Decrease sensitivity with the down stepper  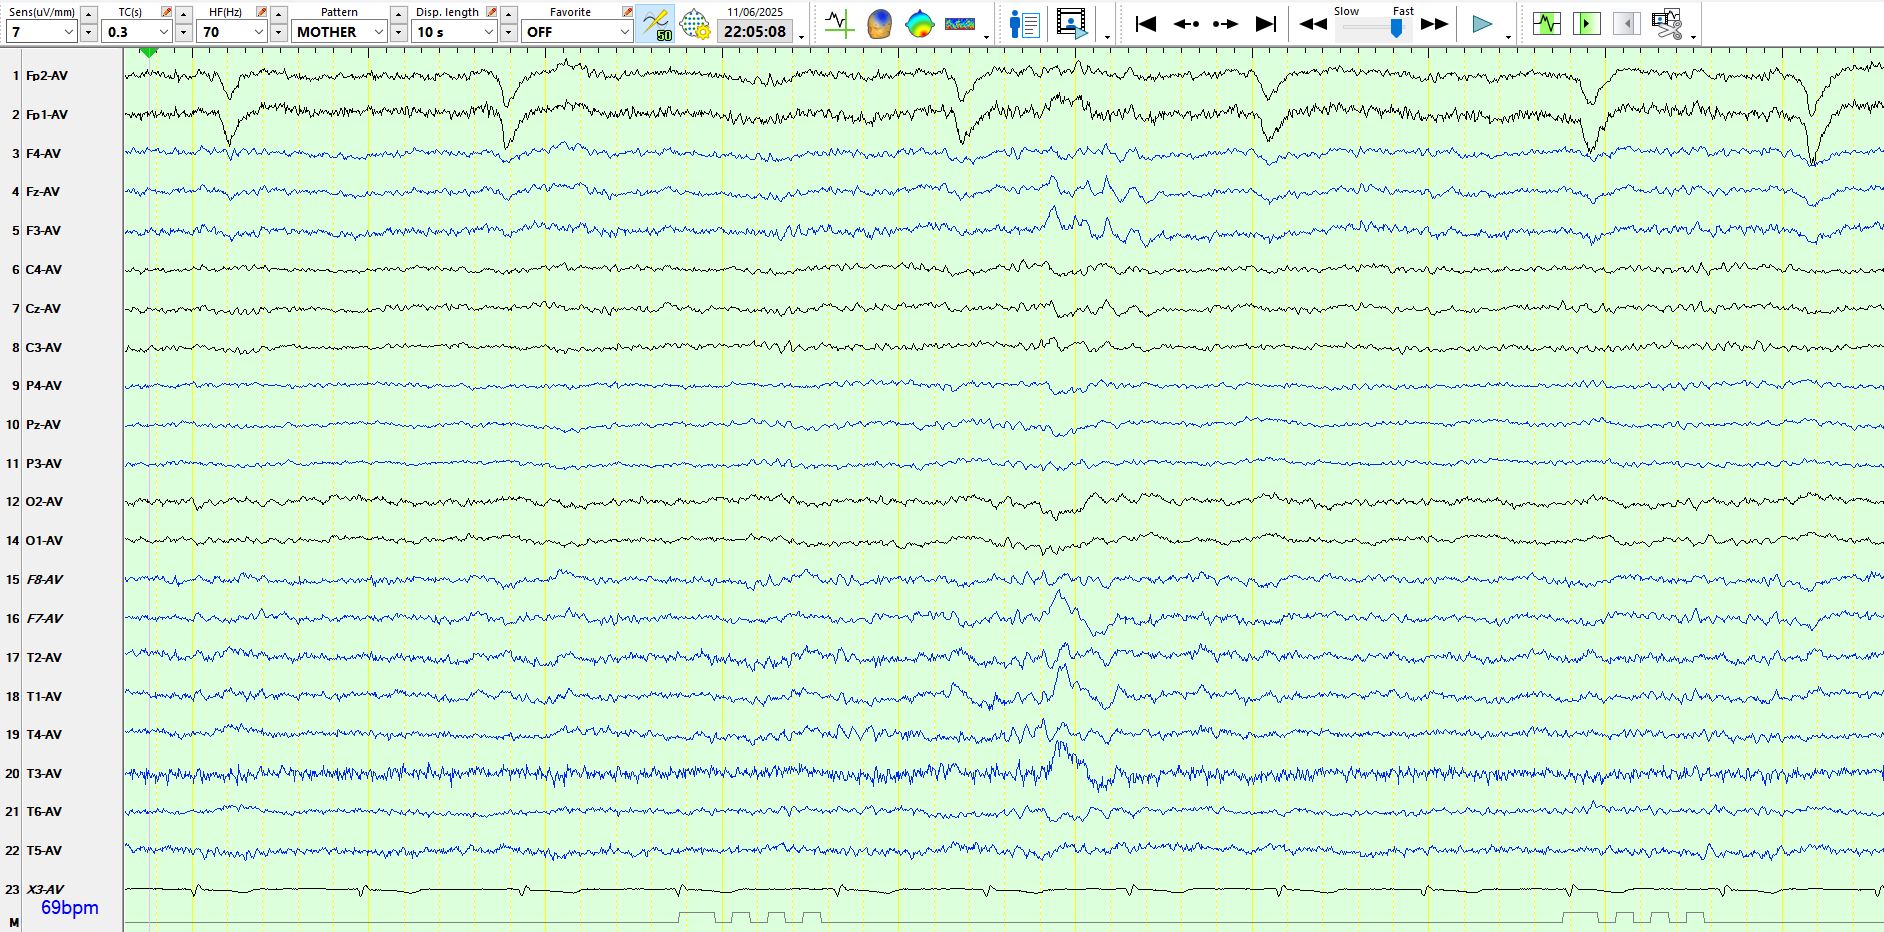(x=89, y=32)
